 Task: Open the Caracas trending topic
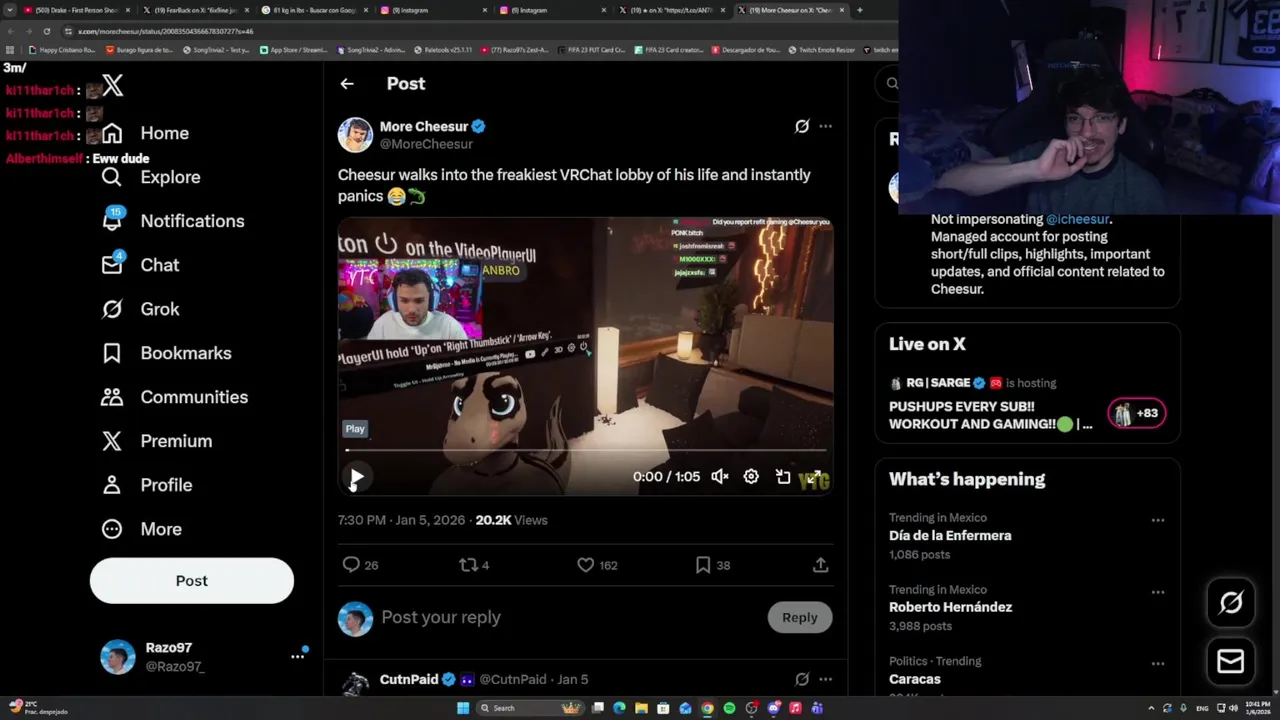click(915, 679)
